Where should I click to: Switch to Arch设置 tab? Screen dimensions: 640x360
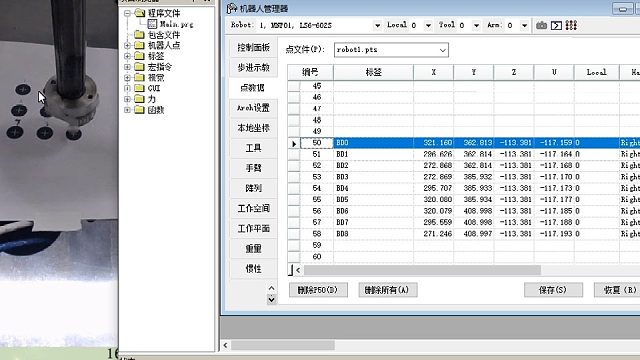click(x=253, y=108)
